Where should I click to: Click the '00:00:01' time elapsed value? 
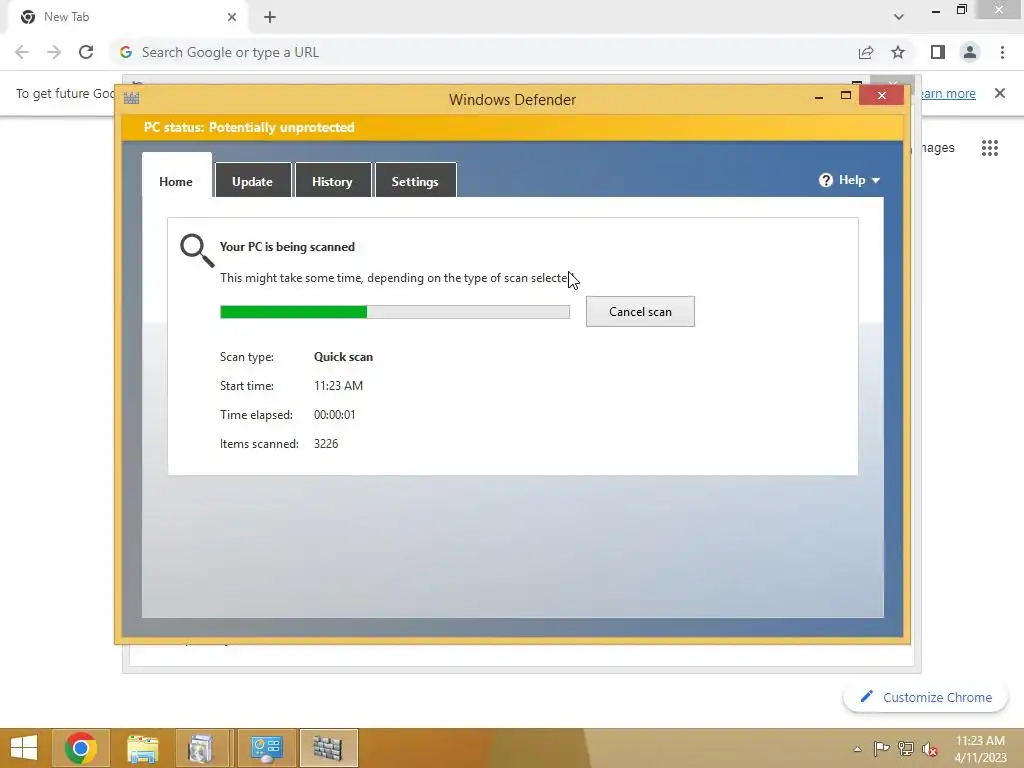point(334,414)
